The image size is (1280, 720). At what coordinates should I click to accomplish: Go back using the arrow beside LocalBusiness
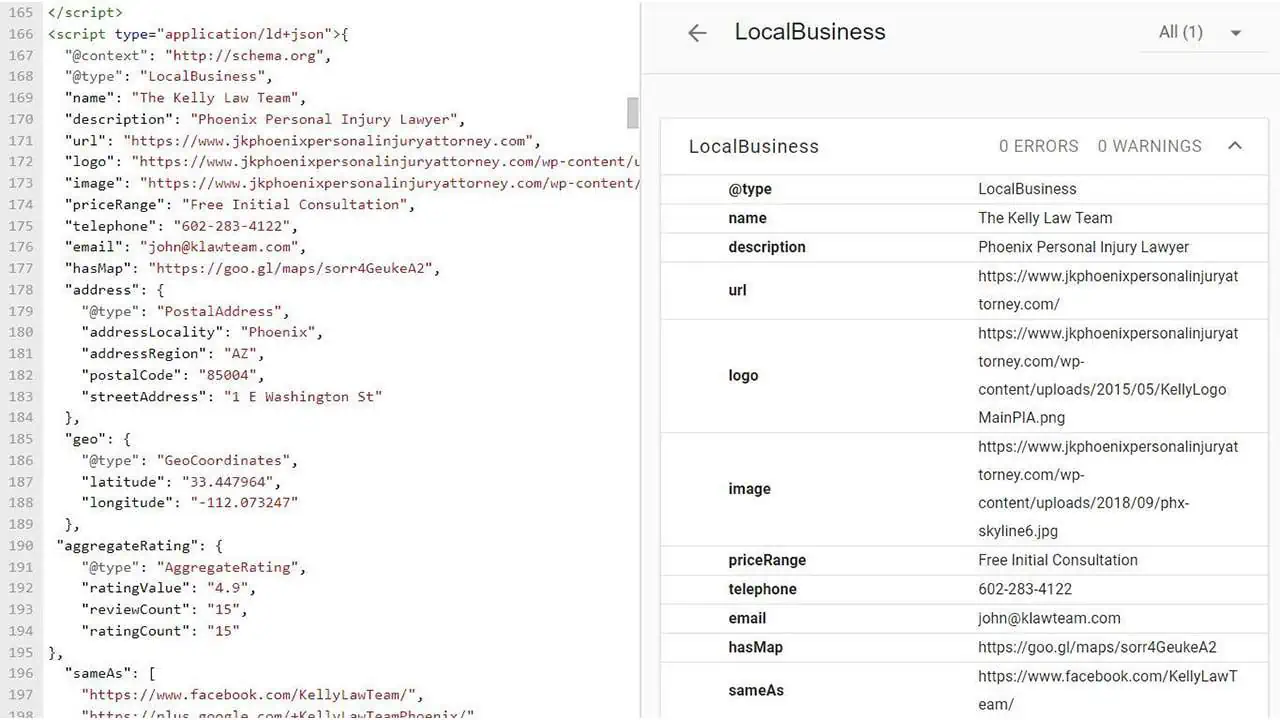tap(697, 33)
